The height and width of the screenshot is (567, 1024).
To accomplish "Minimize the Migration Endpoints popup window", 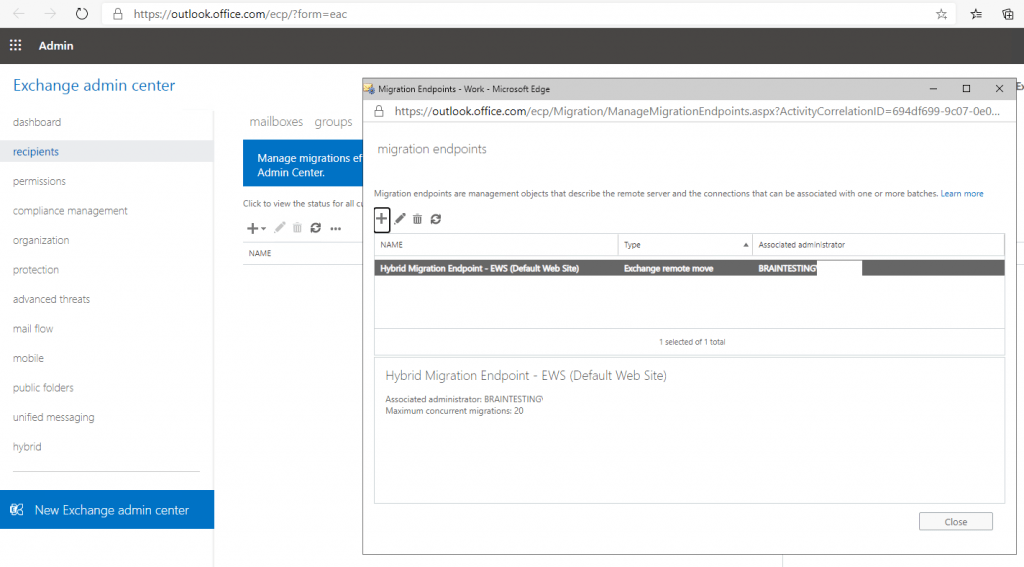I will [x=933, y=89].
